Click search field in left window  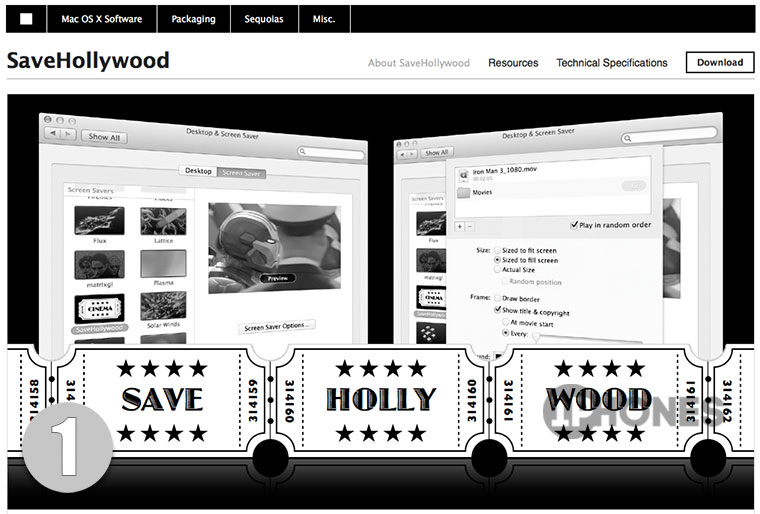pyautogui.click(x=331, y=153)
